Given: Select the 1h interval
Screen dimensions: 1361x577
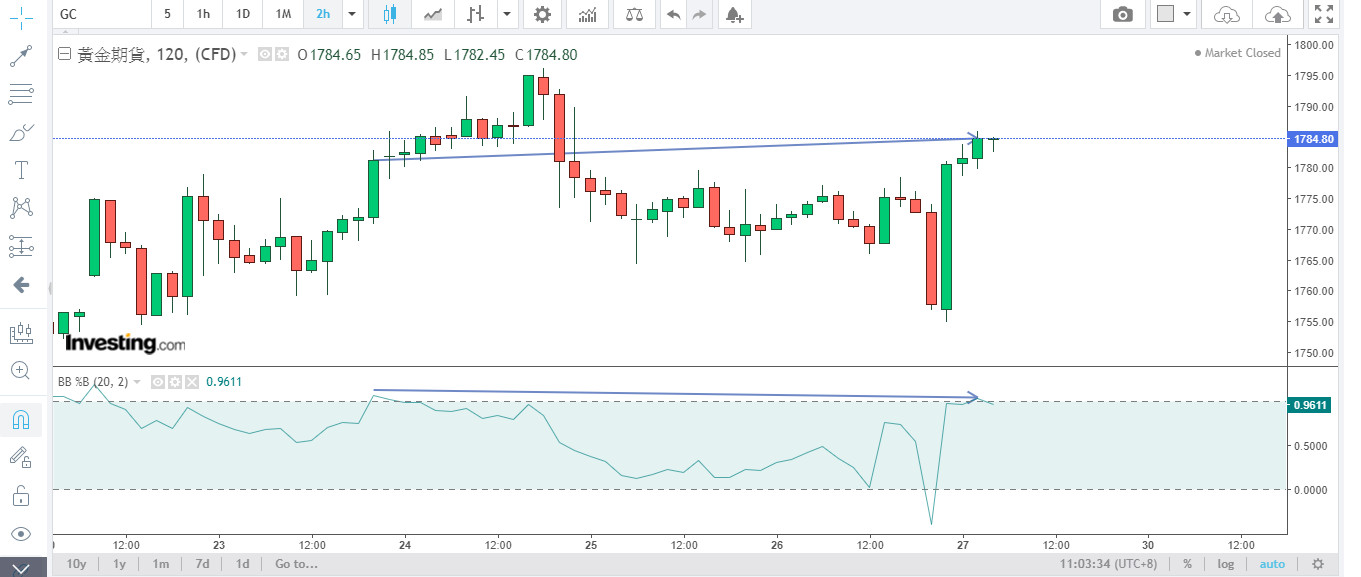Looking at the screenshot, I should pos(203,14).
